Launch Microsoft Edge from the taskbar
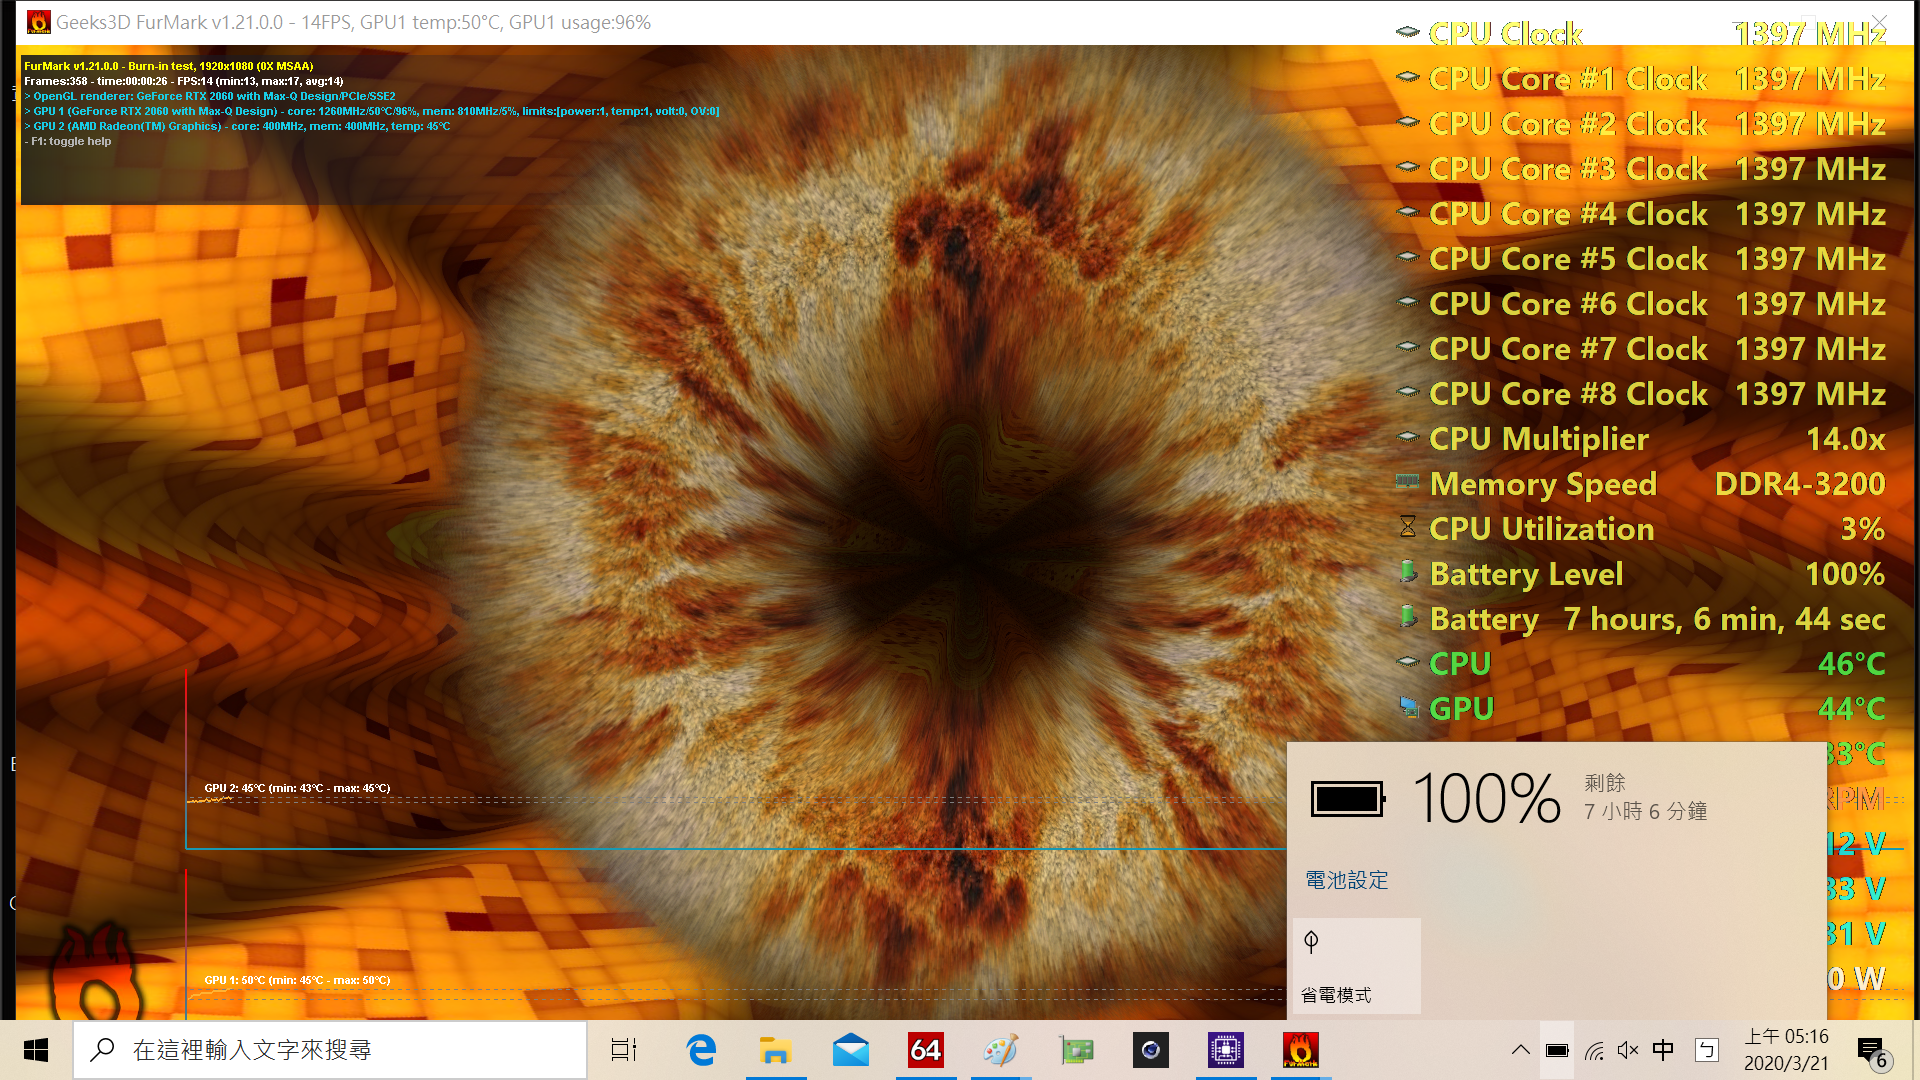 pyautogui.click(x=701, y=1050)
